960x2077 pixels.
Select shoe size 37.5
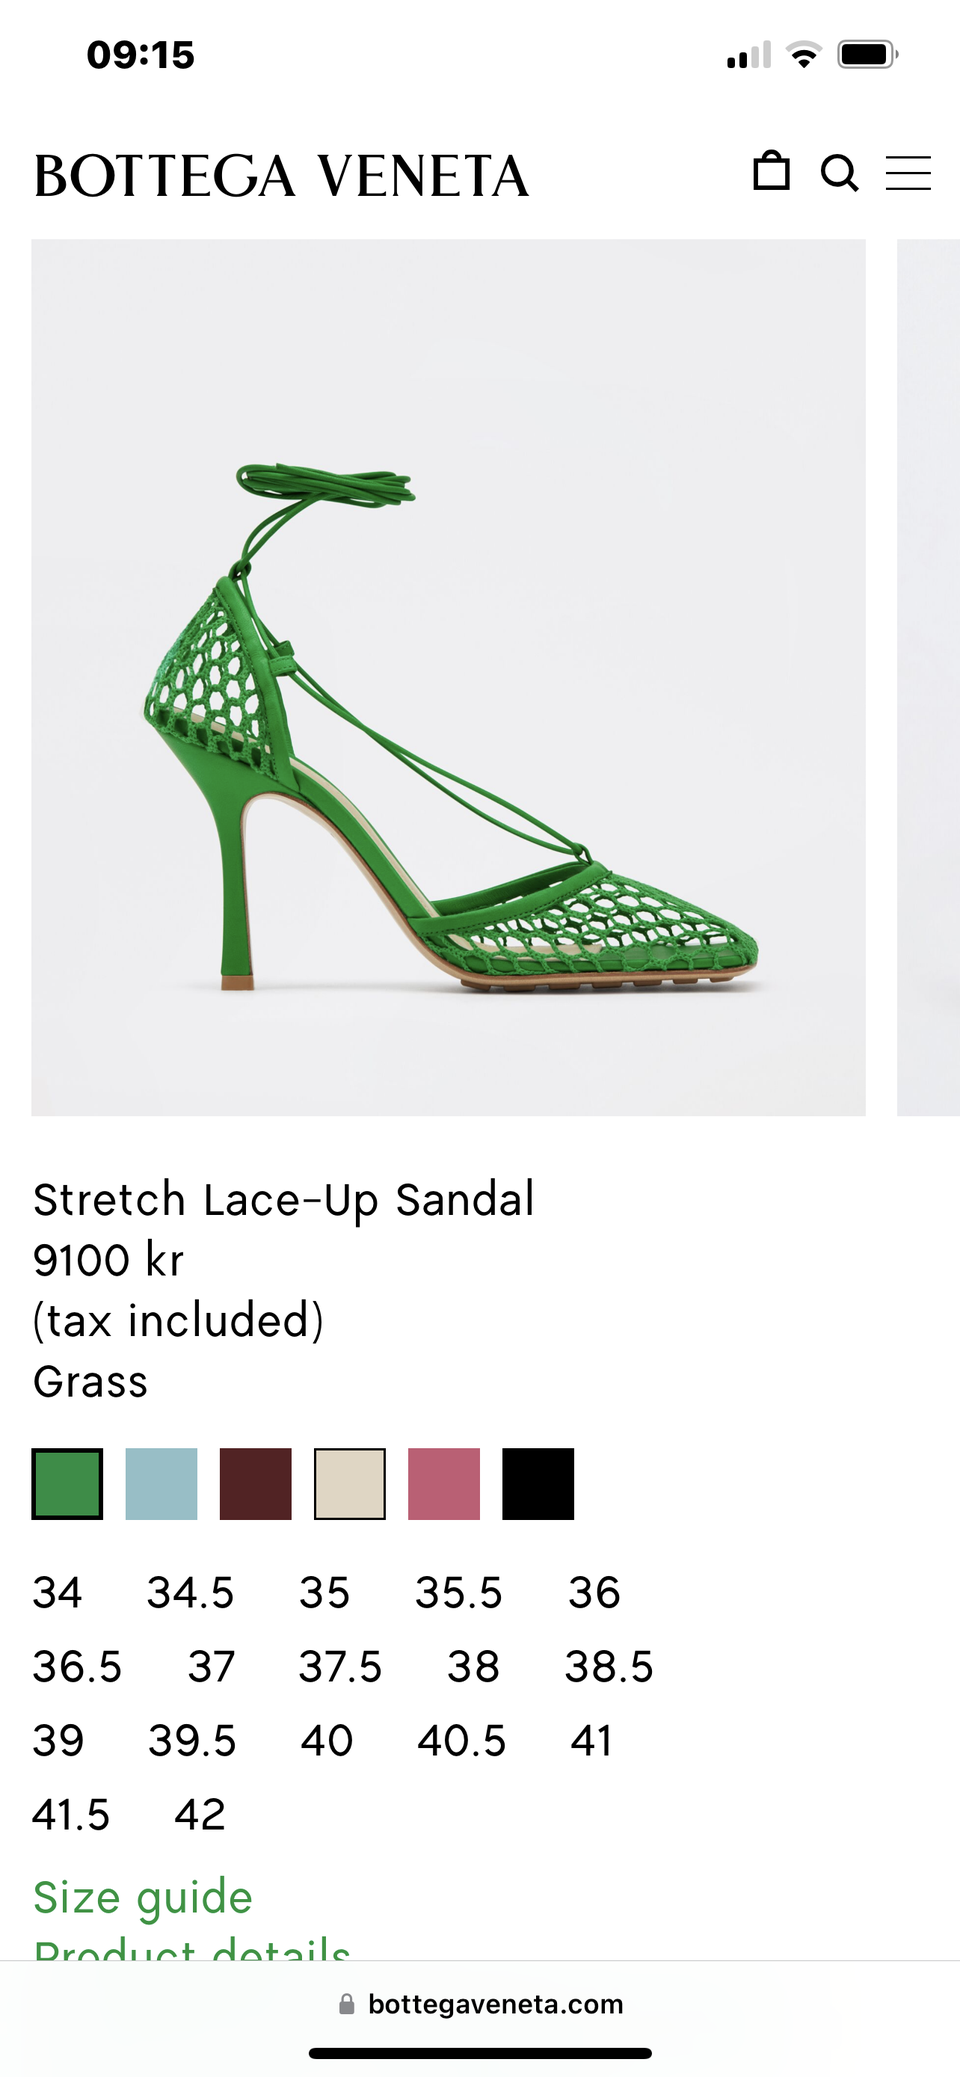(340, 1667)
